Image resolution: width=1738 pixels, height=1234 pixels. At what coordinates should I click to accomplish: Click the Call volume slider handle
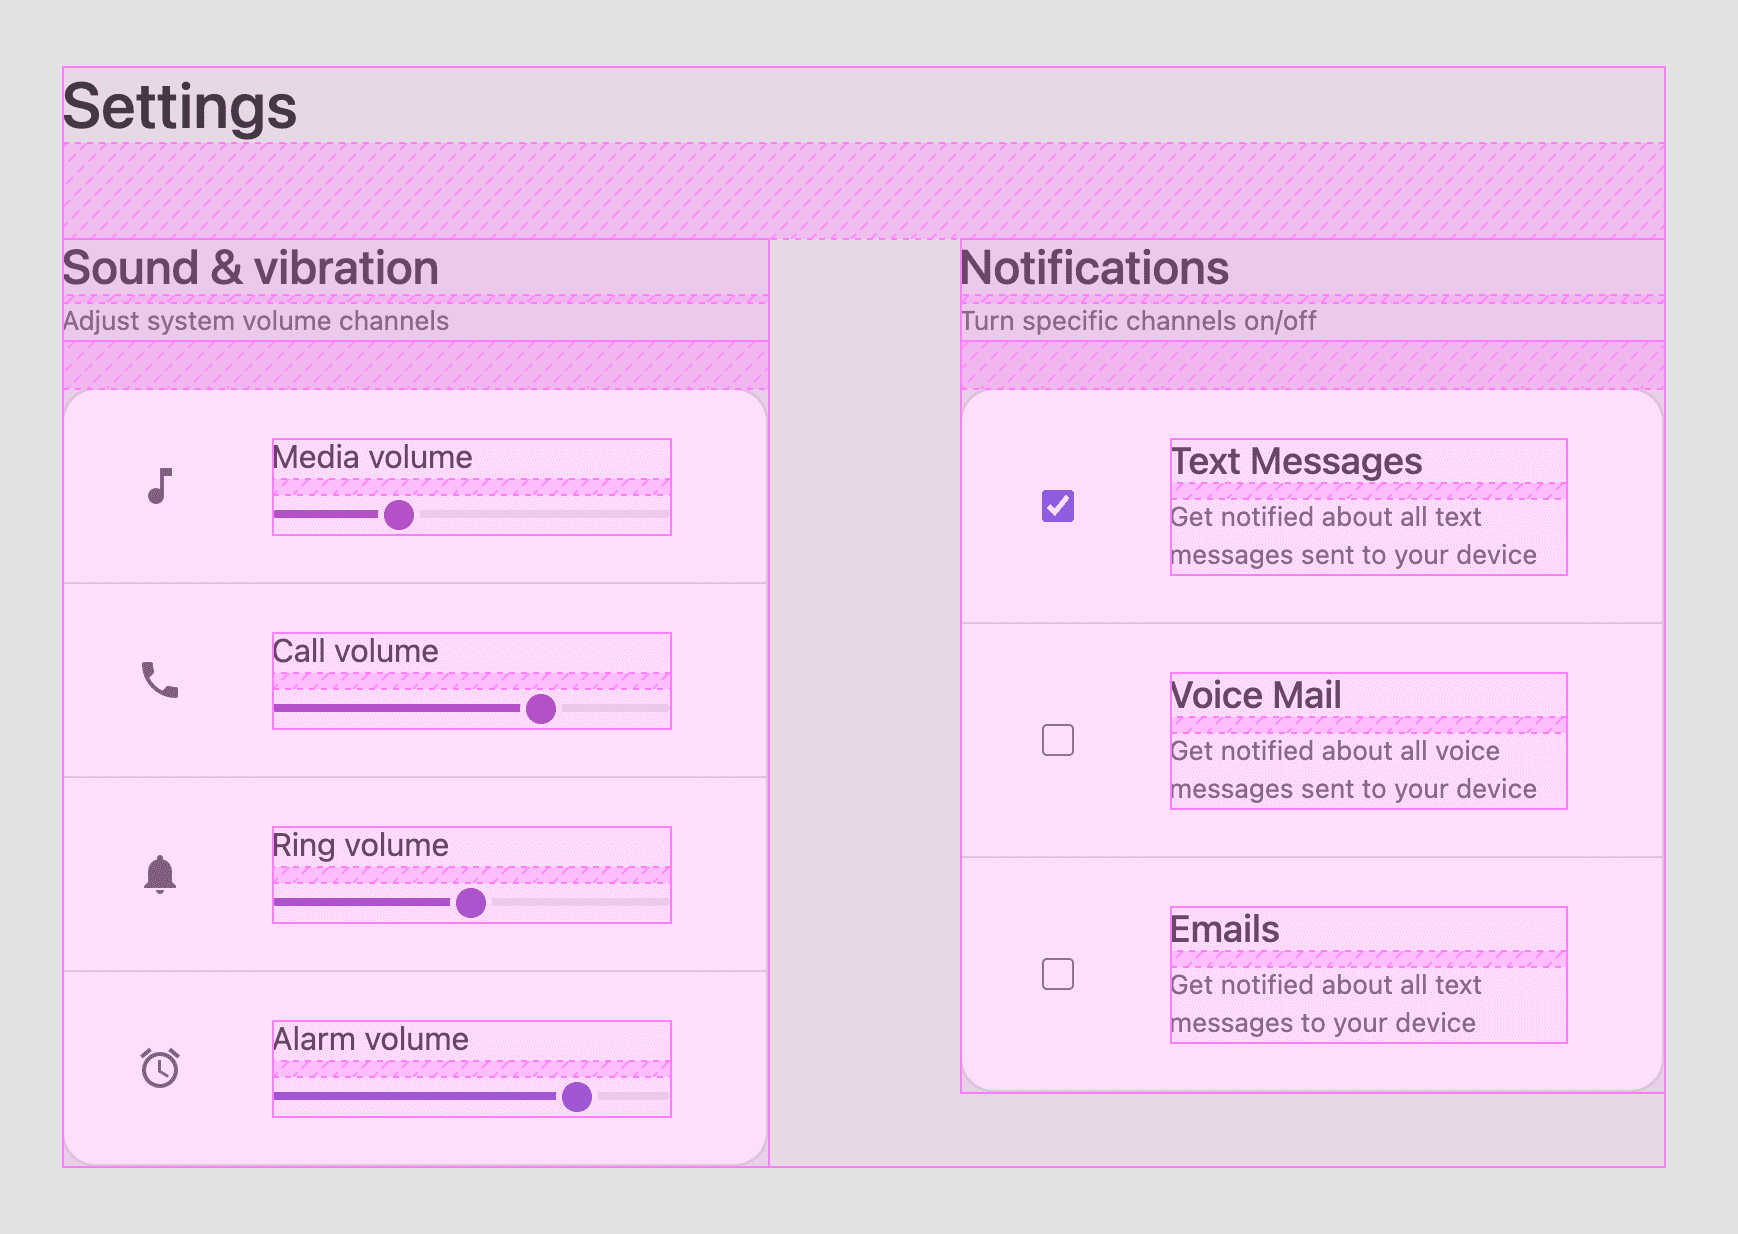[x=541, y=709]
